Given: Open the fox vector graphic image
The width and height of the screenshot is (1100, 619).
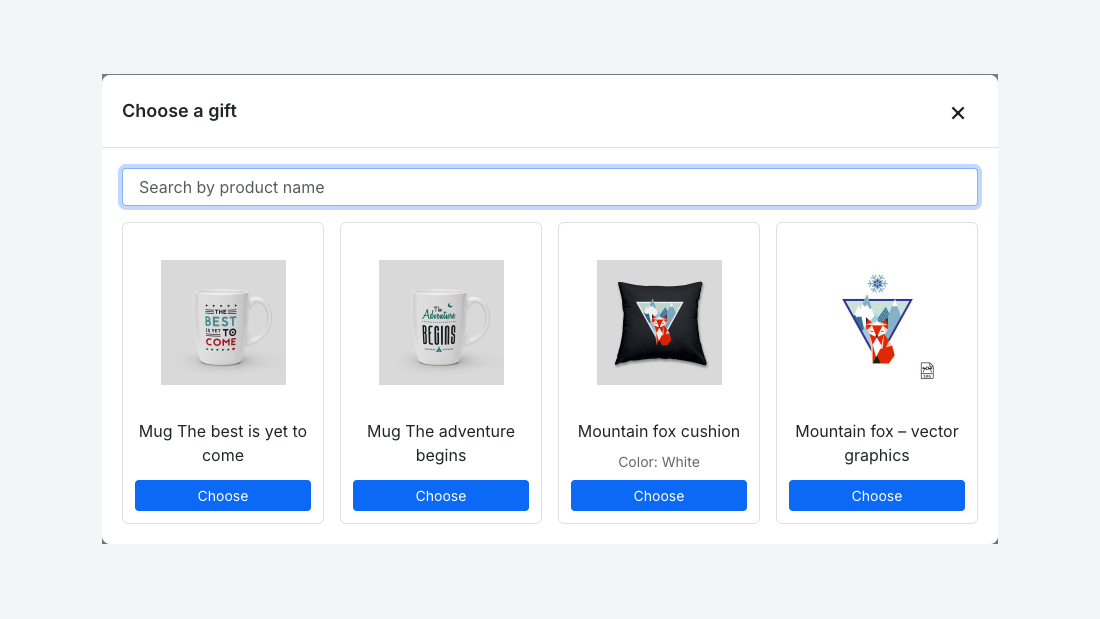Looking at the screenshot, I should click(877, 322).
